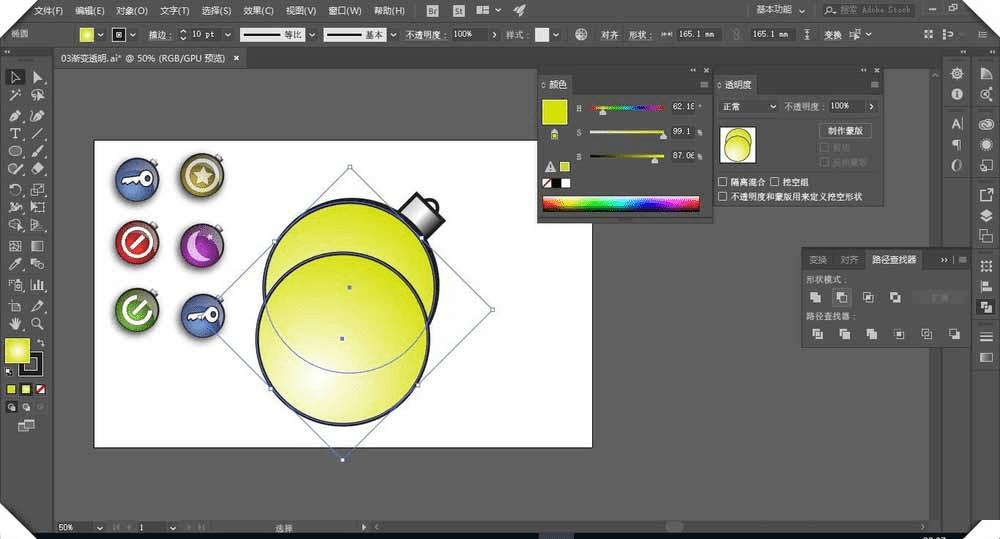Click the 制作蒙版 button
The image size is (1000, 539).
coord(845,131)
